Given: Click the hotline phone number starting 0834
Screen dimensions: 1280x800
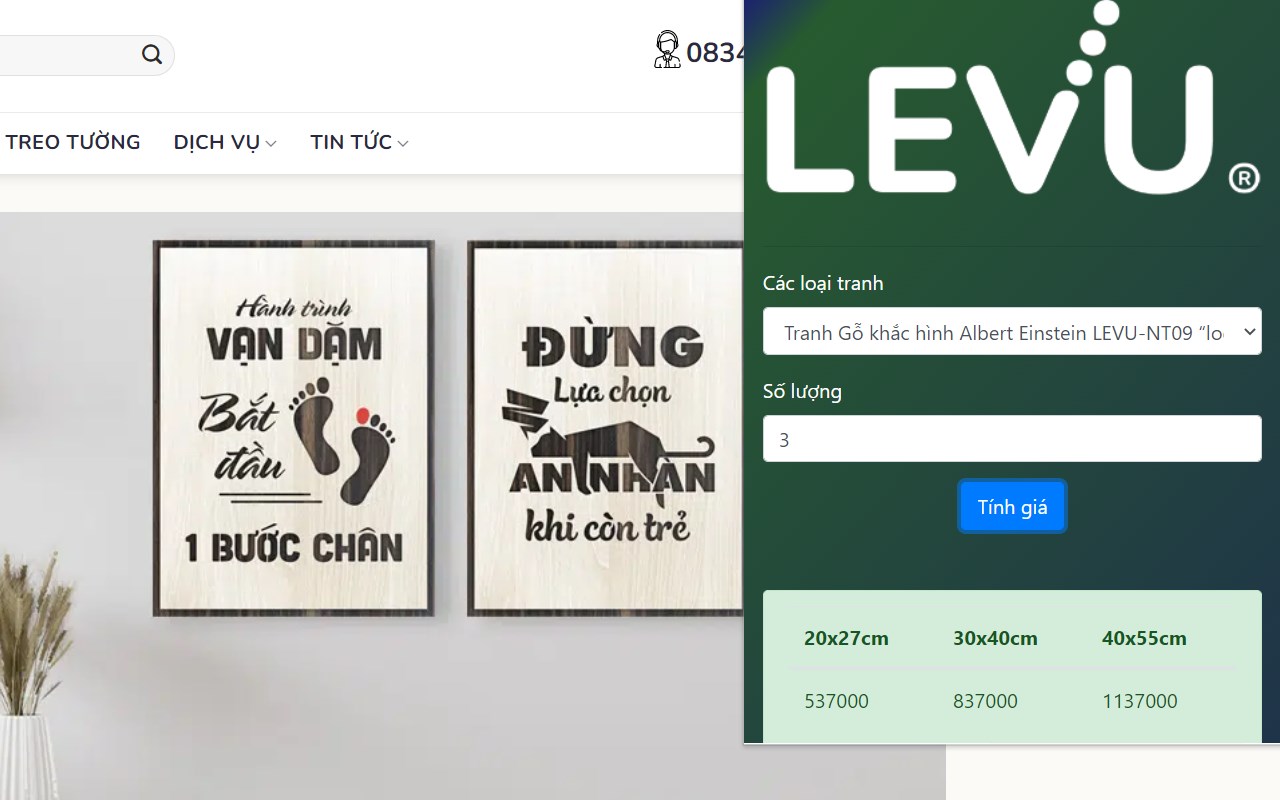Looking at the screenshot, I should (x=715, y=52).
